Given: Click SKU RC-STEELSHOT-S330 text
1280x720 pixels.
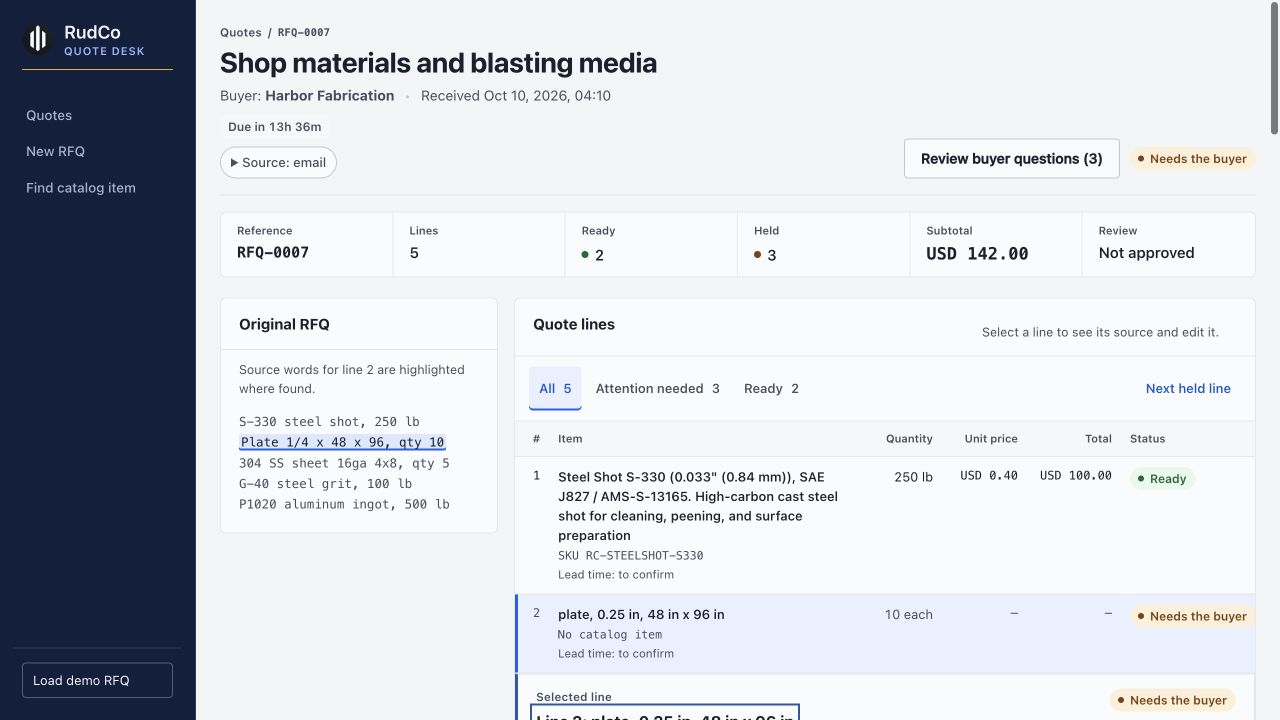Looking at the screenshot, I should [x=631, y=555].
